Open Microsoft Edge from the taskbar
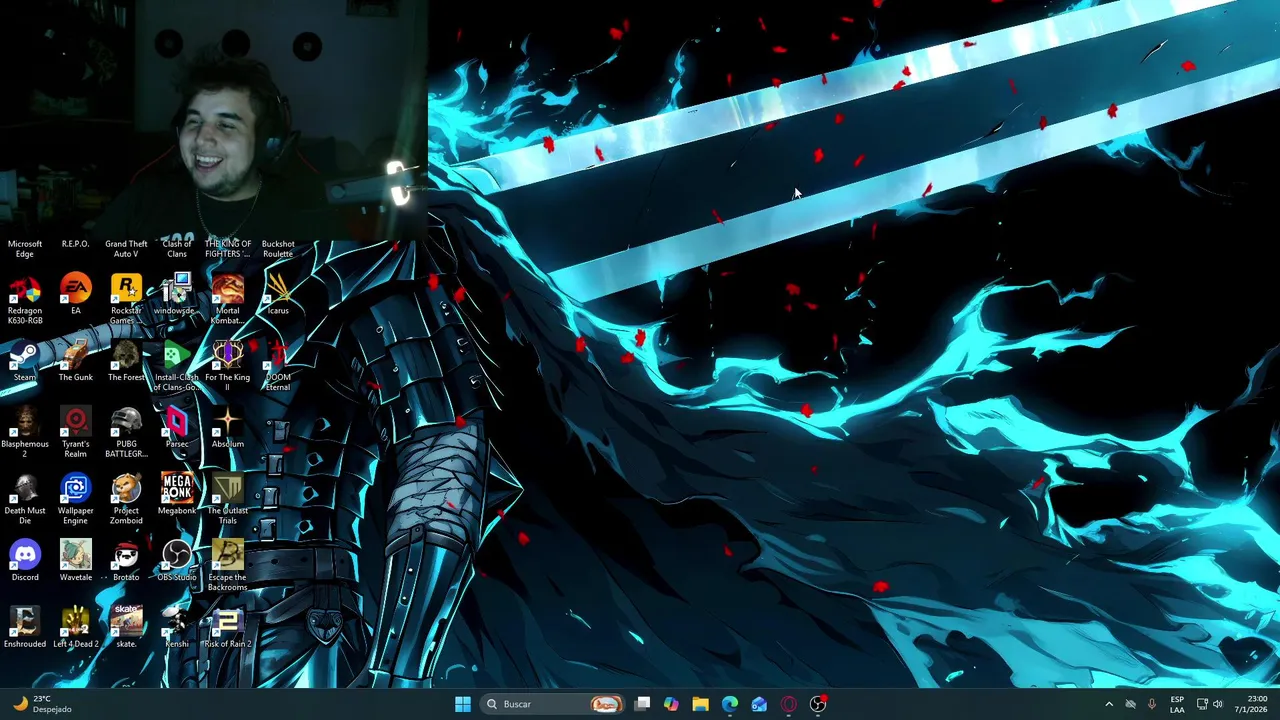Viewport: 1280px width, 720px height. 730,704
